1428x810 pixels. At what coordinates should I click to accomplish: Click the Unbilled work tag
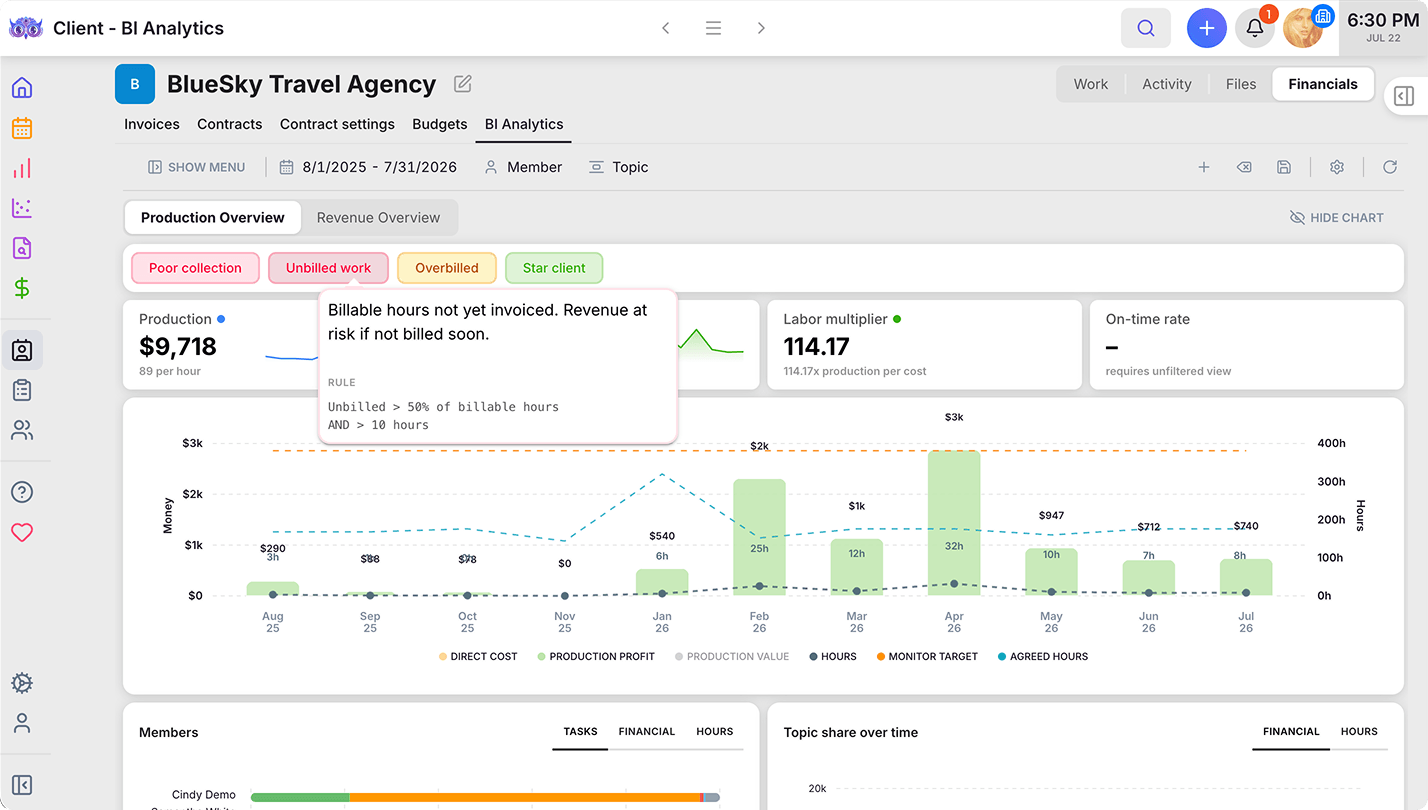328,268
